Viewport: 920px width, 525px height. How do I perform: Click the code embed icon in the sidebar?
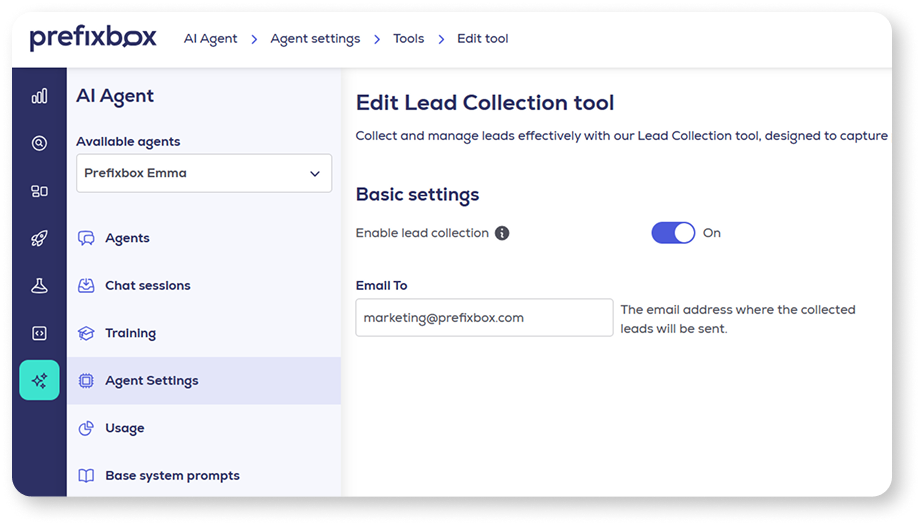(39, 333)
